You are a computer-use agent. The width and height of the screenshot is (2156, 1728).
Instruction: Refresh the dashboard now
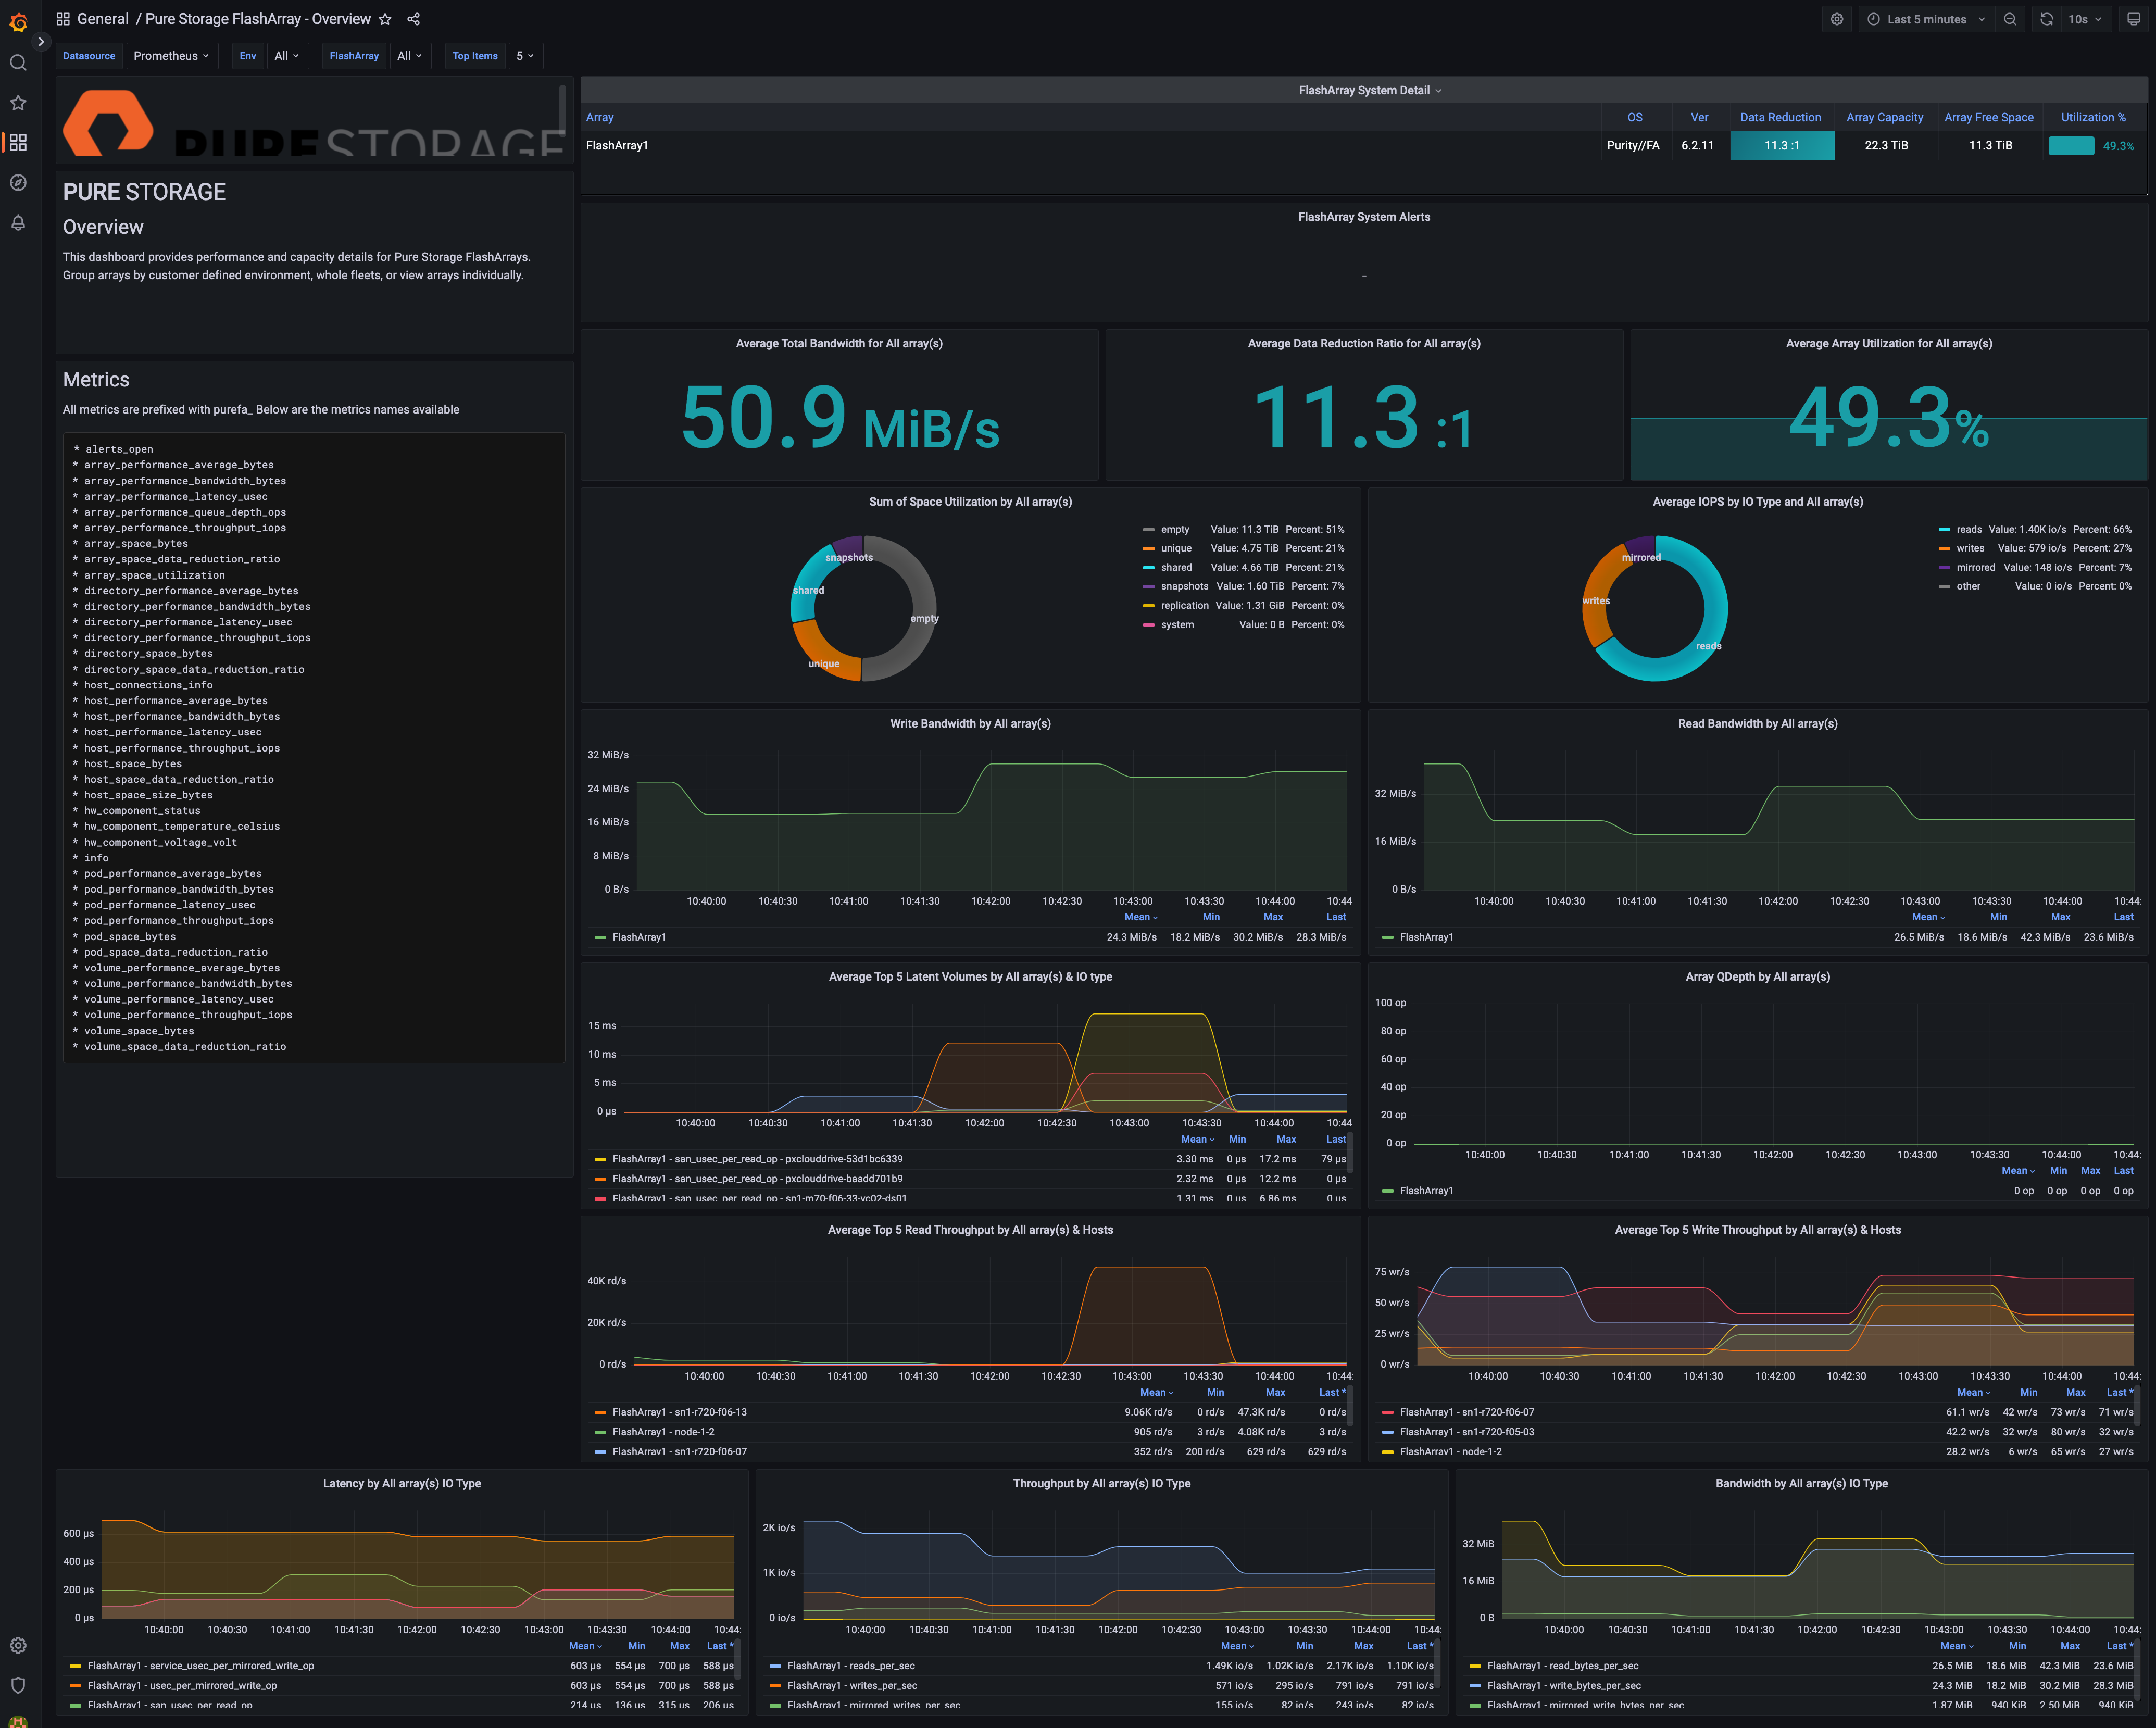pyautogui.click(x=2047, y=19)
